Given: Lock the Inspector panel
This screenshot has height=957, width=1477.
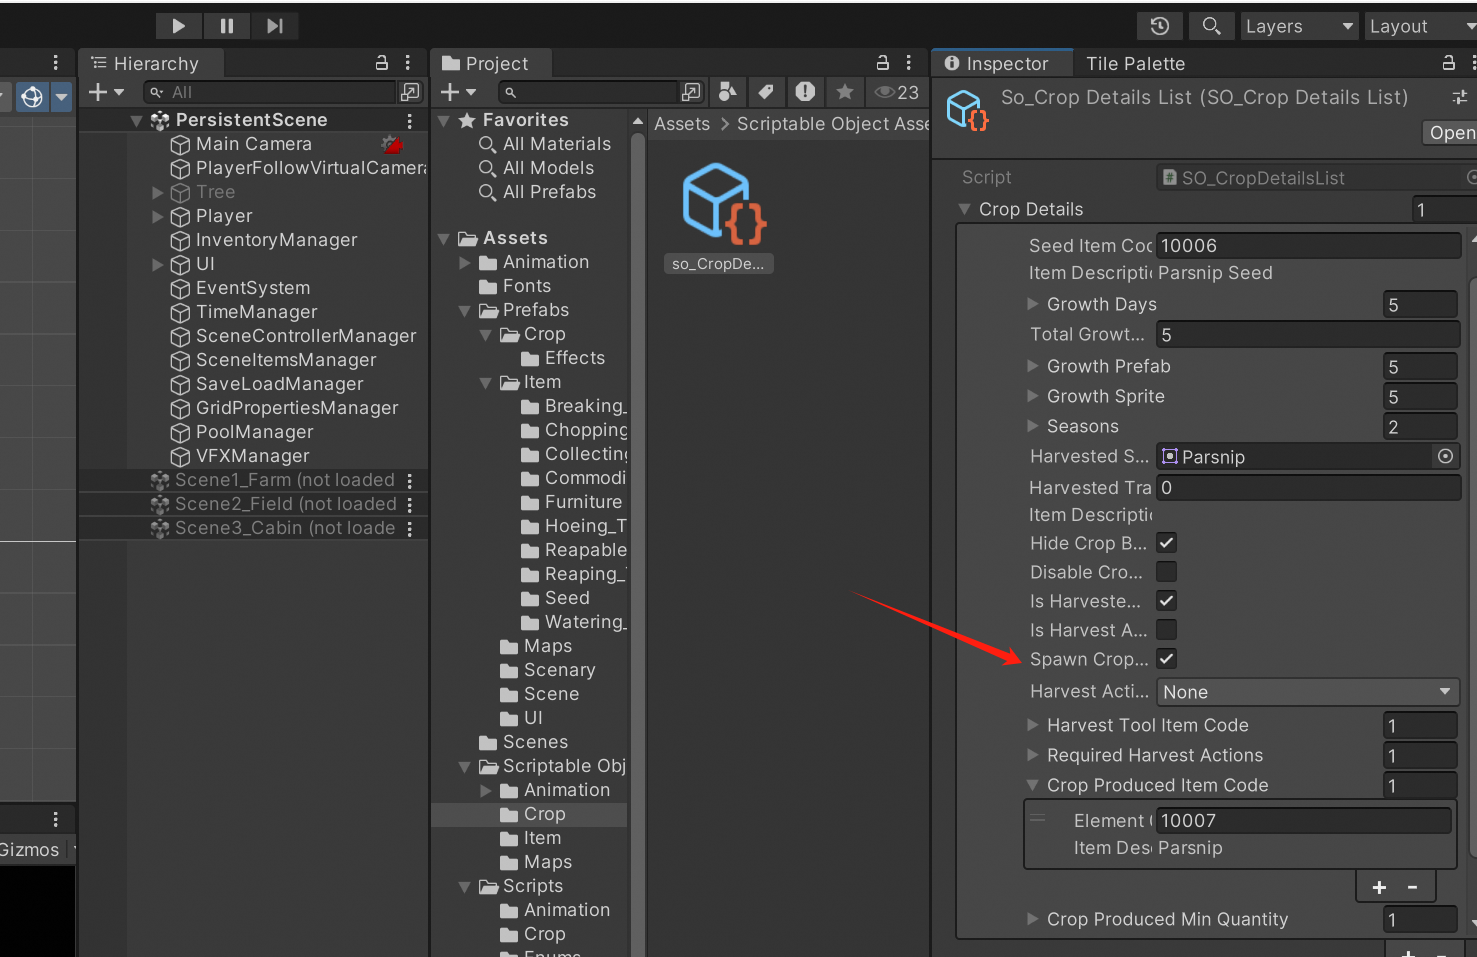Looking at the screenshot, I should pos(1448,63).
